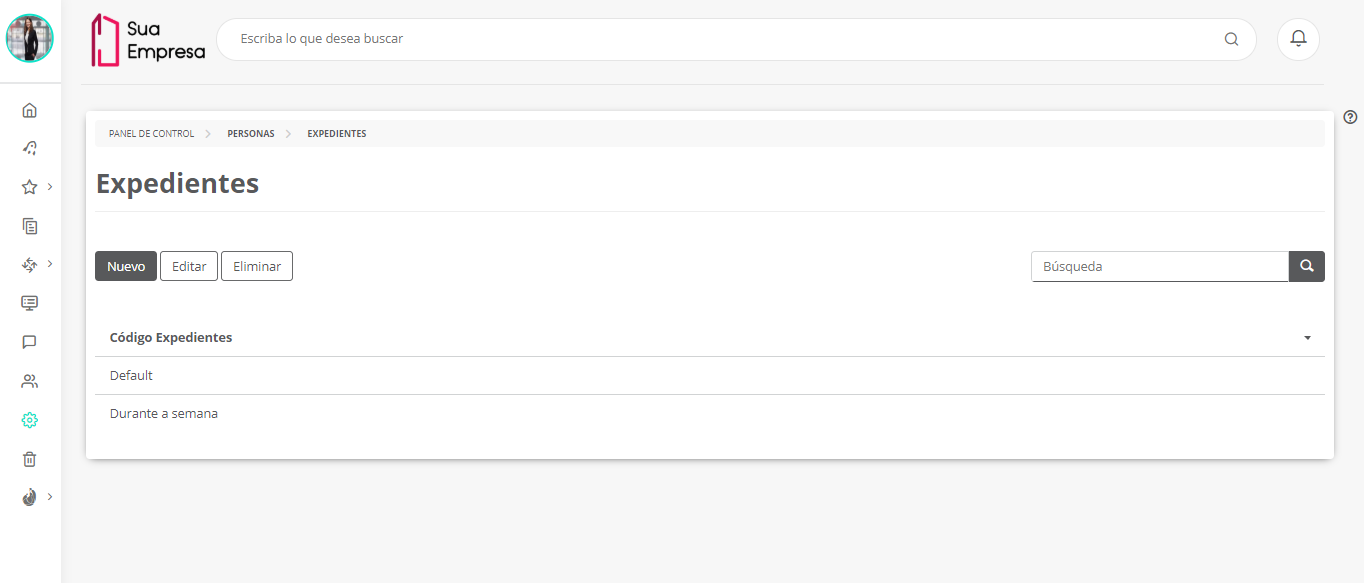This screenshot has width=1364, height=583.
Task: Select the Durante a semana row
Action: [164, 414]
